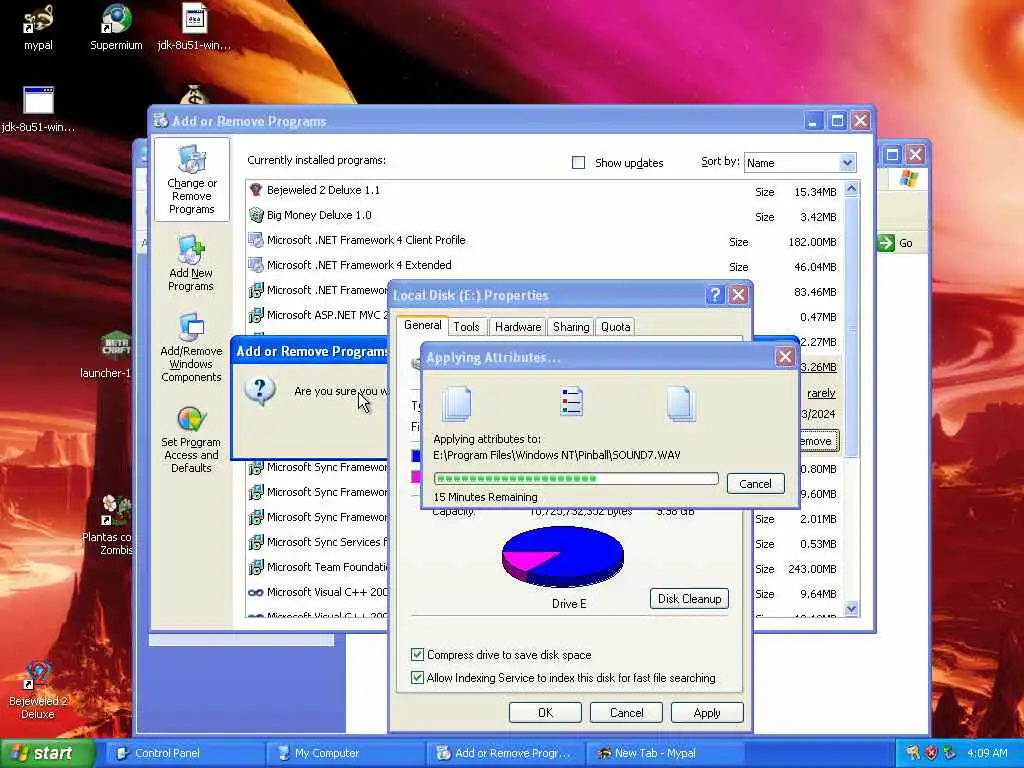Open Add/Remove Windows Components
This screenshot has height=768, width=1024.
[191, 347]
